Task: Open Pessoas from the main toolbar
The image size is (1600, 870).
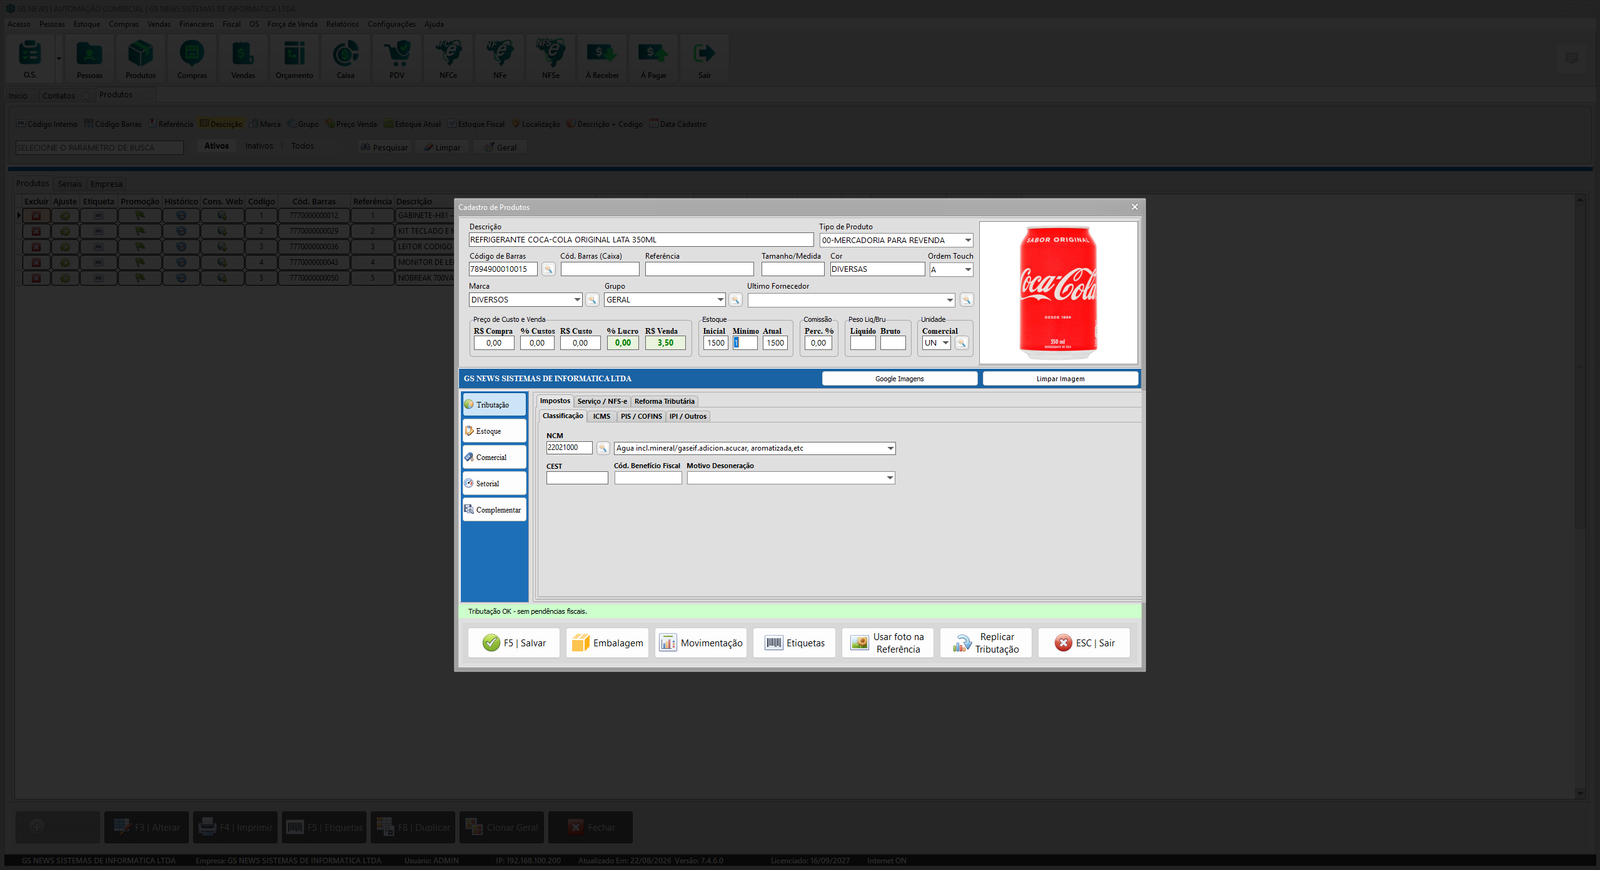Action: pyautogui.click(x=89, y=58)
